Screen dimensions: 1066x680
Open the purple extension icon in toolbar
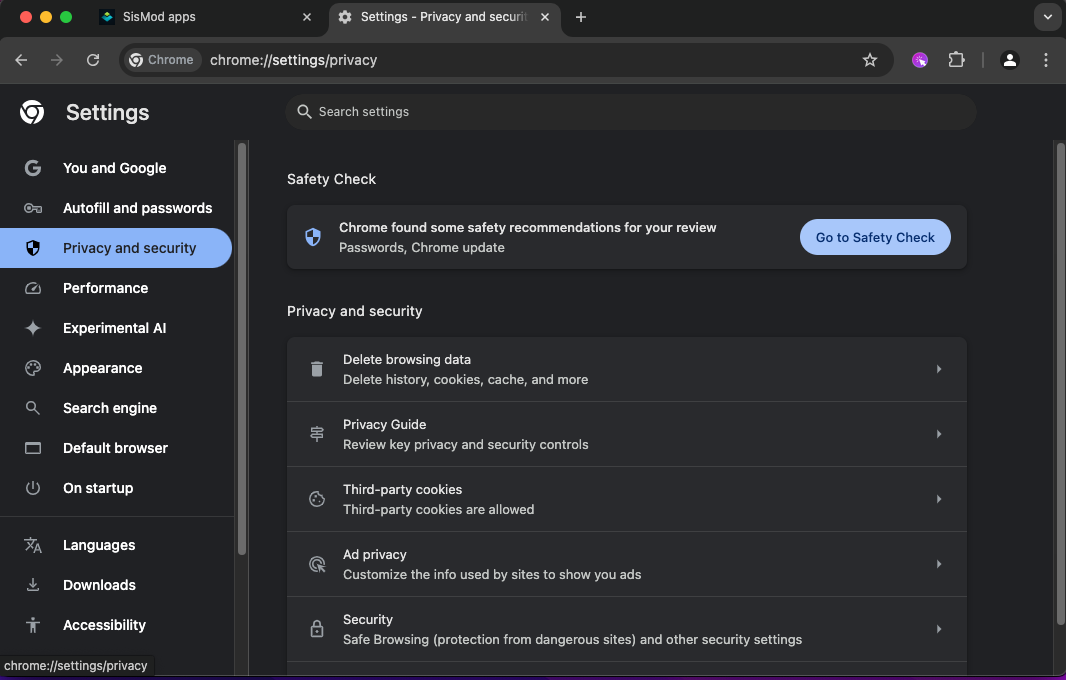click(x=920, y=60)
